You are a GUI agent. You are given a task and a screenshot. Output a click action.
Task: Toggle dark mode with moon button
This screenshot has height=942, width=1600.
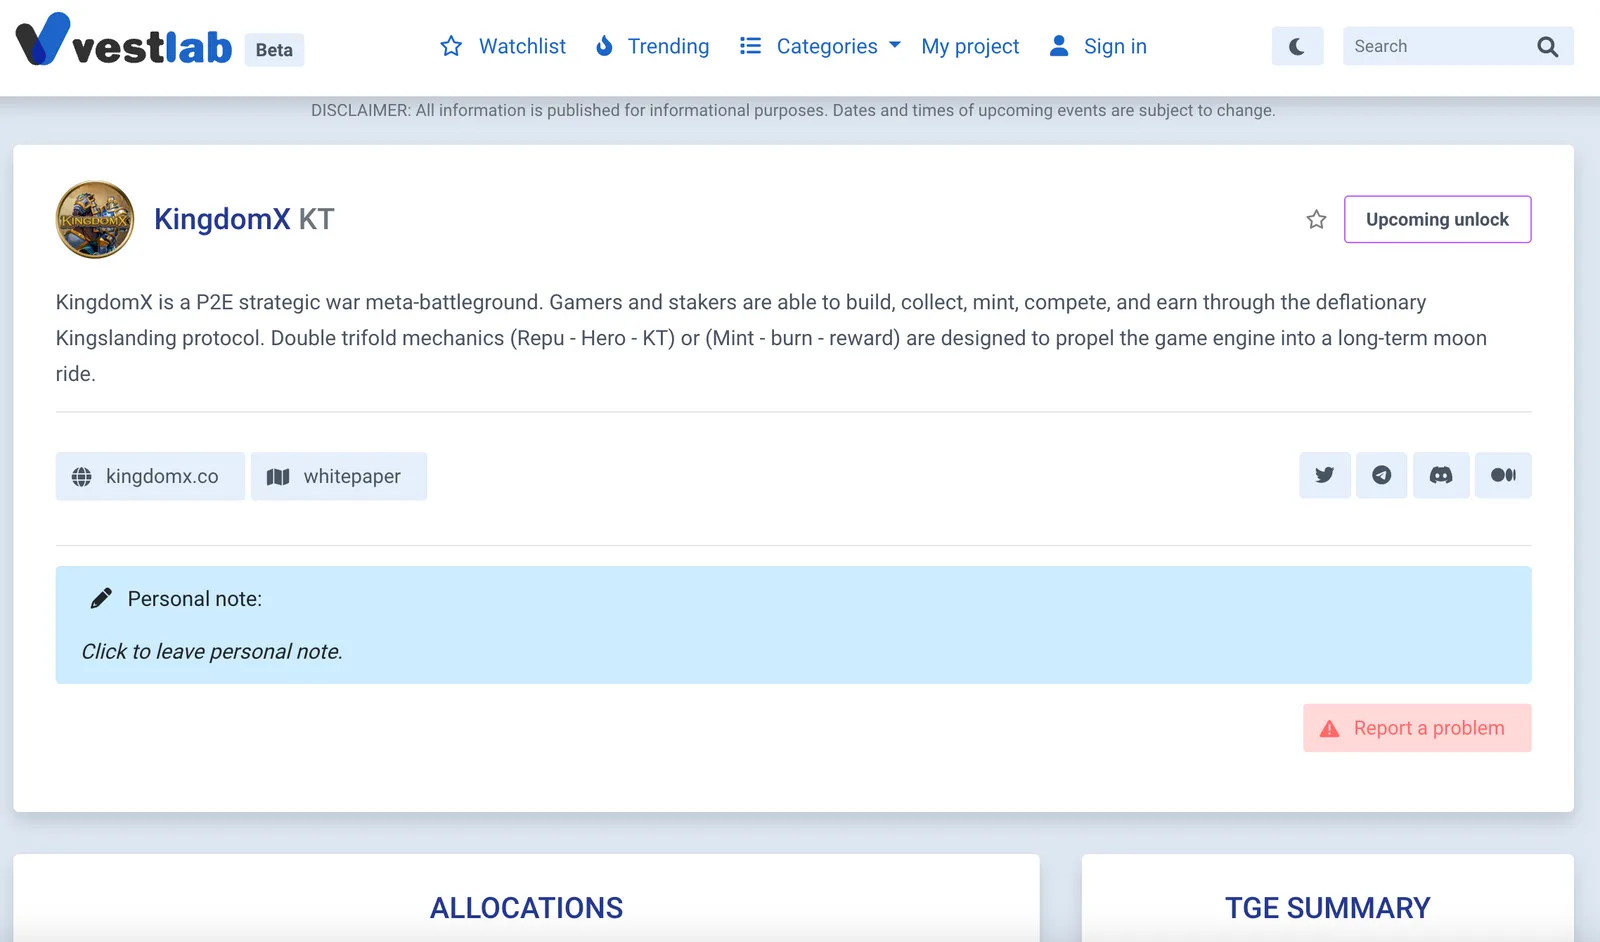[1297, 46]
